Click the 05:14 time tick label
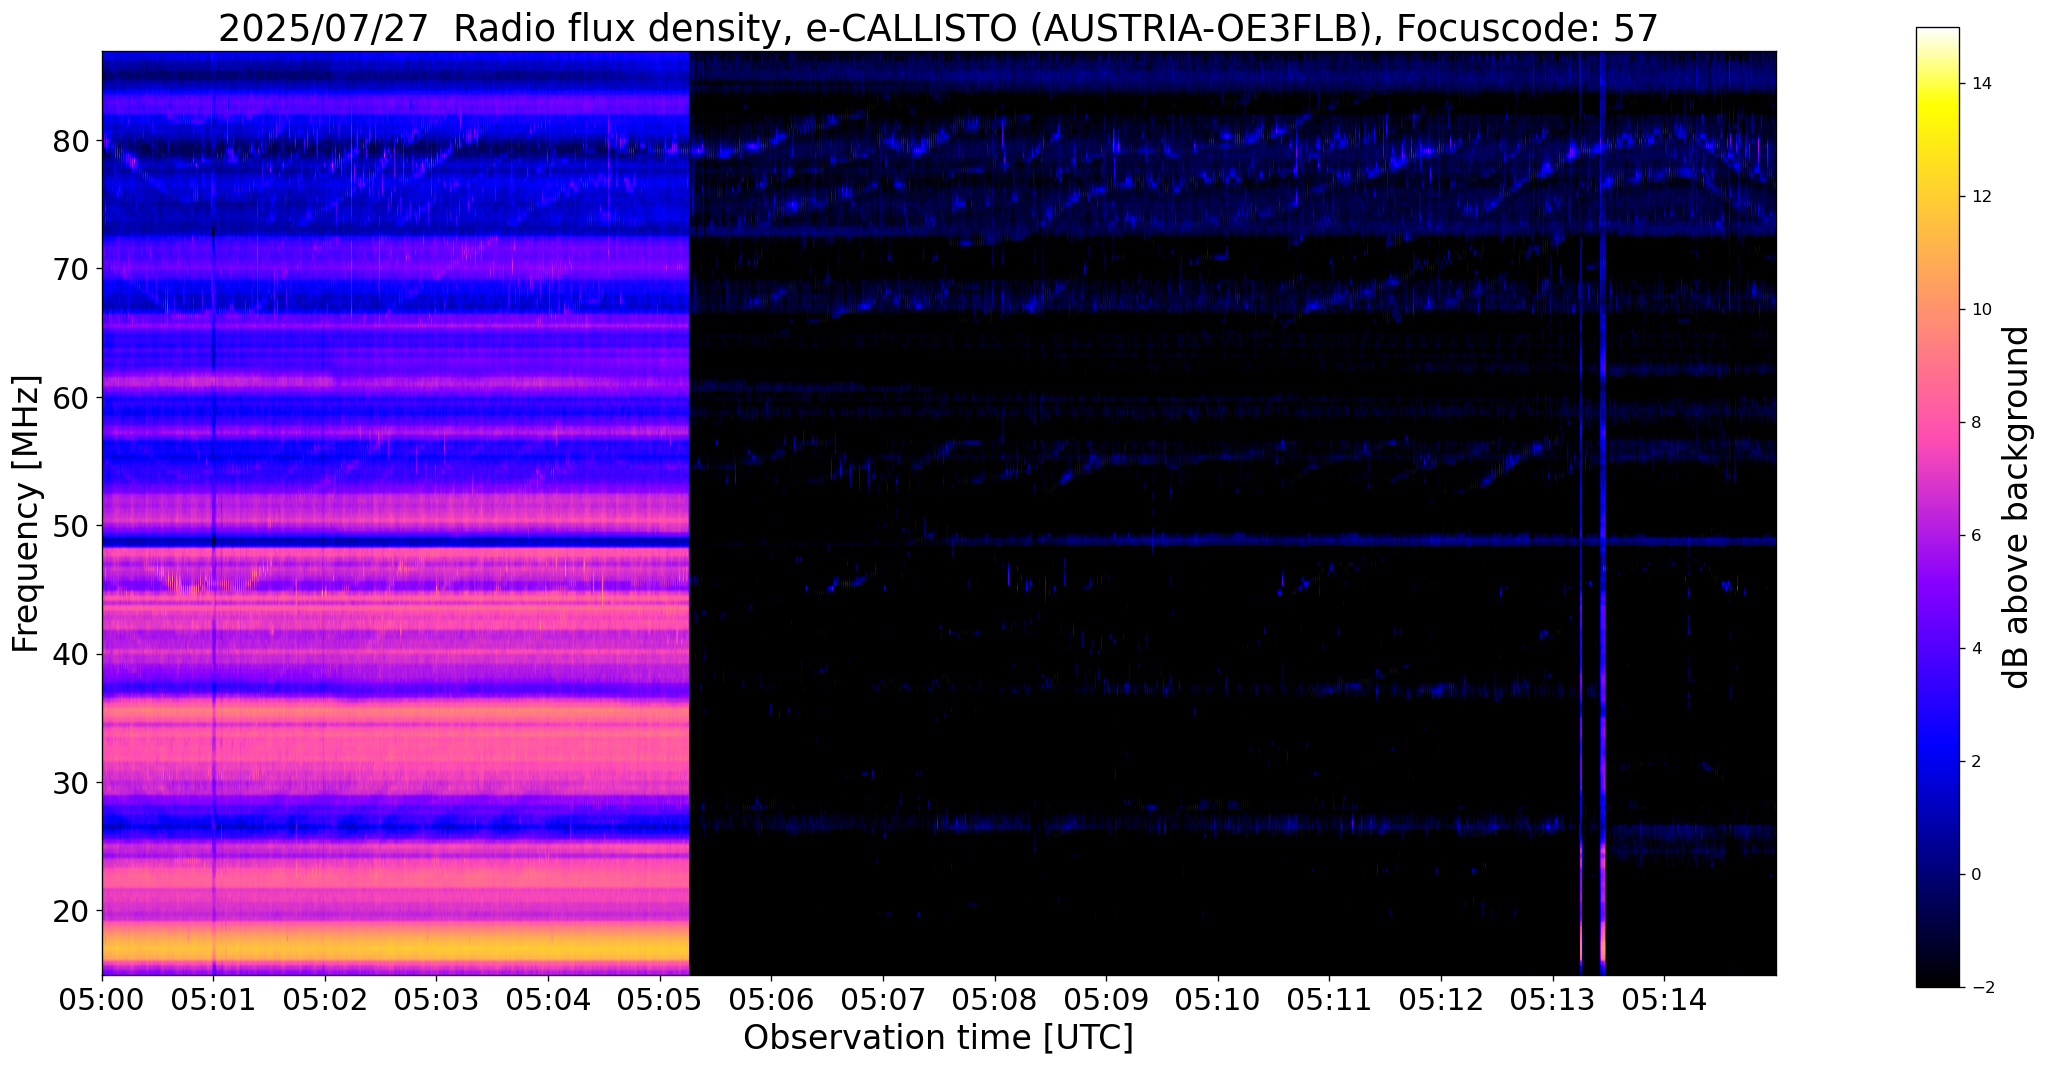Screen dimensions: 2047x1067 [1664, 1000]
